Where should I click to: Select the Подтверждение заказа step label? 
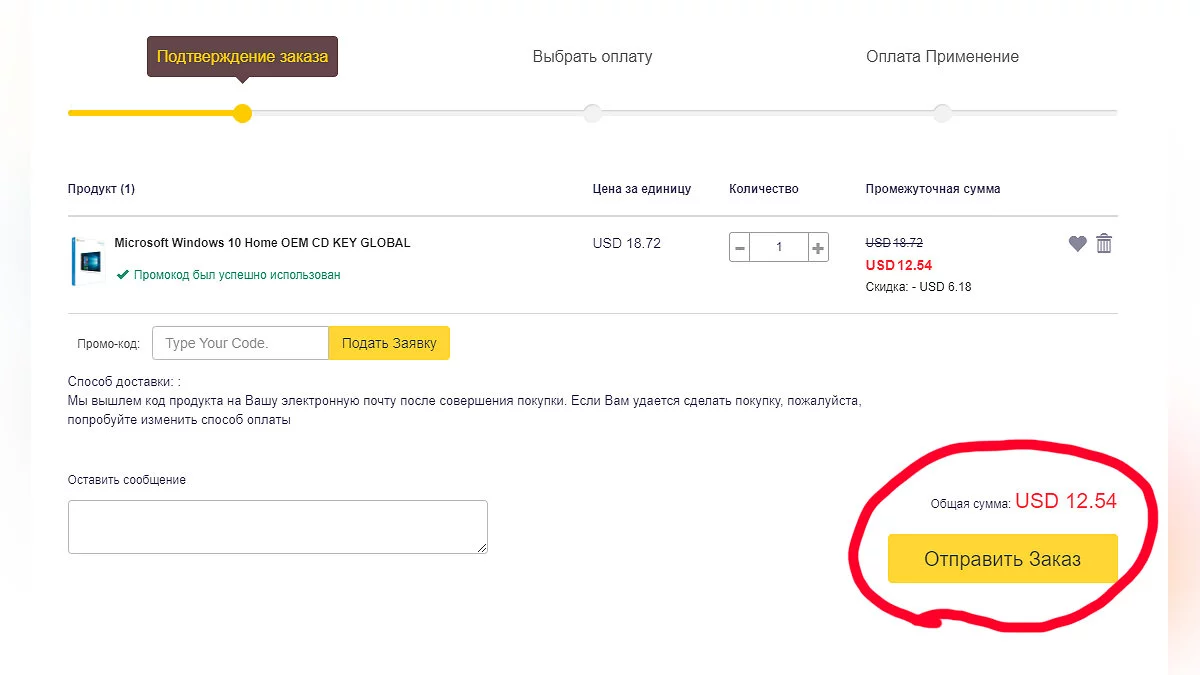point(242,57)
